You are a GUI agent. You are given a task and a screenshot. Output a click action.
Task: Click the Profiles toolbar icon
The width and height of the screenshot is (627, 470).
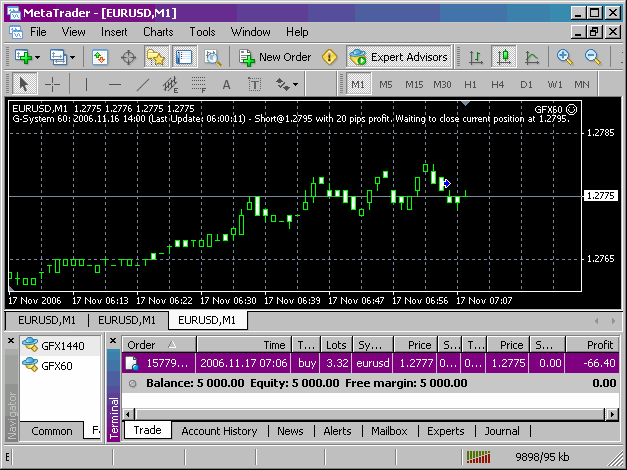pos(58,57)
